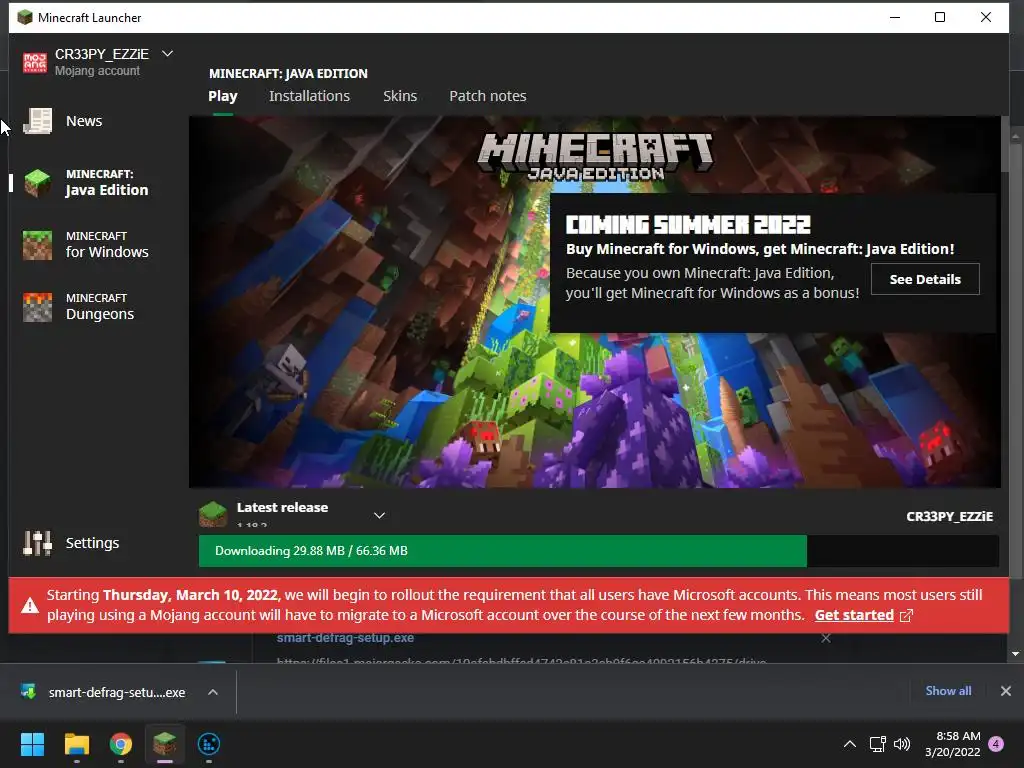Screen dimensions: 1024x768
Task: Open options chevron for smart-defrag-setup download
Action: tap(213, 692)
